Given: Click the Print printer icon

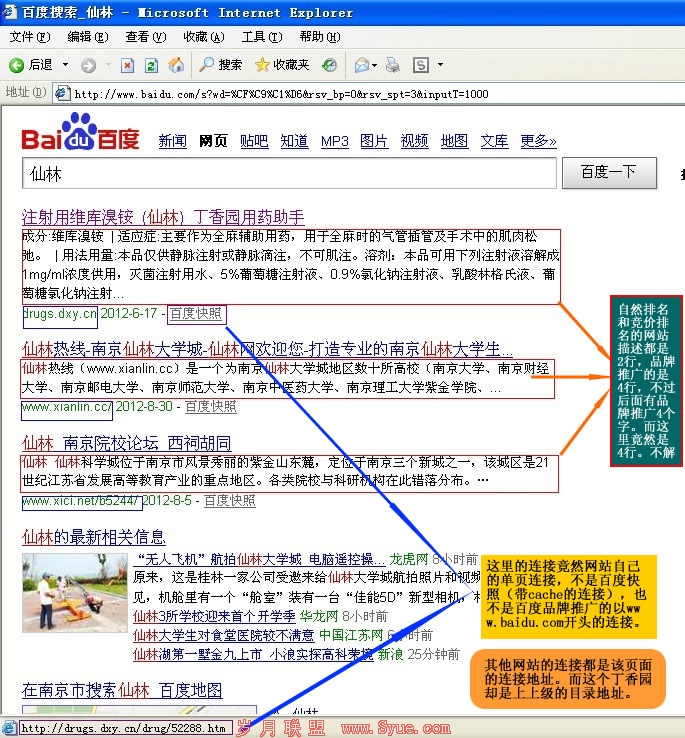Looking at the screenshot, I should click(392, 65).
